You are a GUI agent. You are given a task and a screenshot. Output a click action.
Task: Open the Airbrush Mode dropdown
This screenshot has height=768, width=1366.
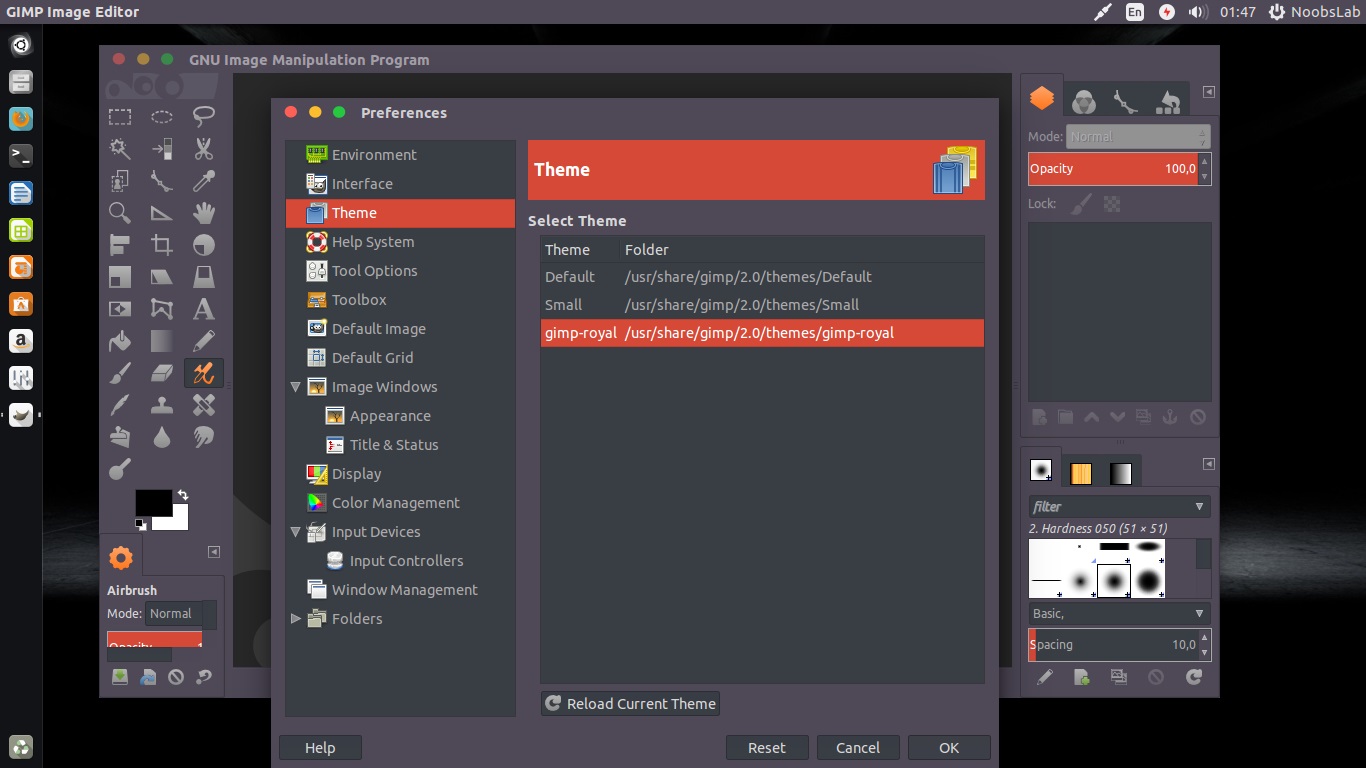pyautogui.click(x=180, y=614)
